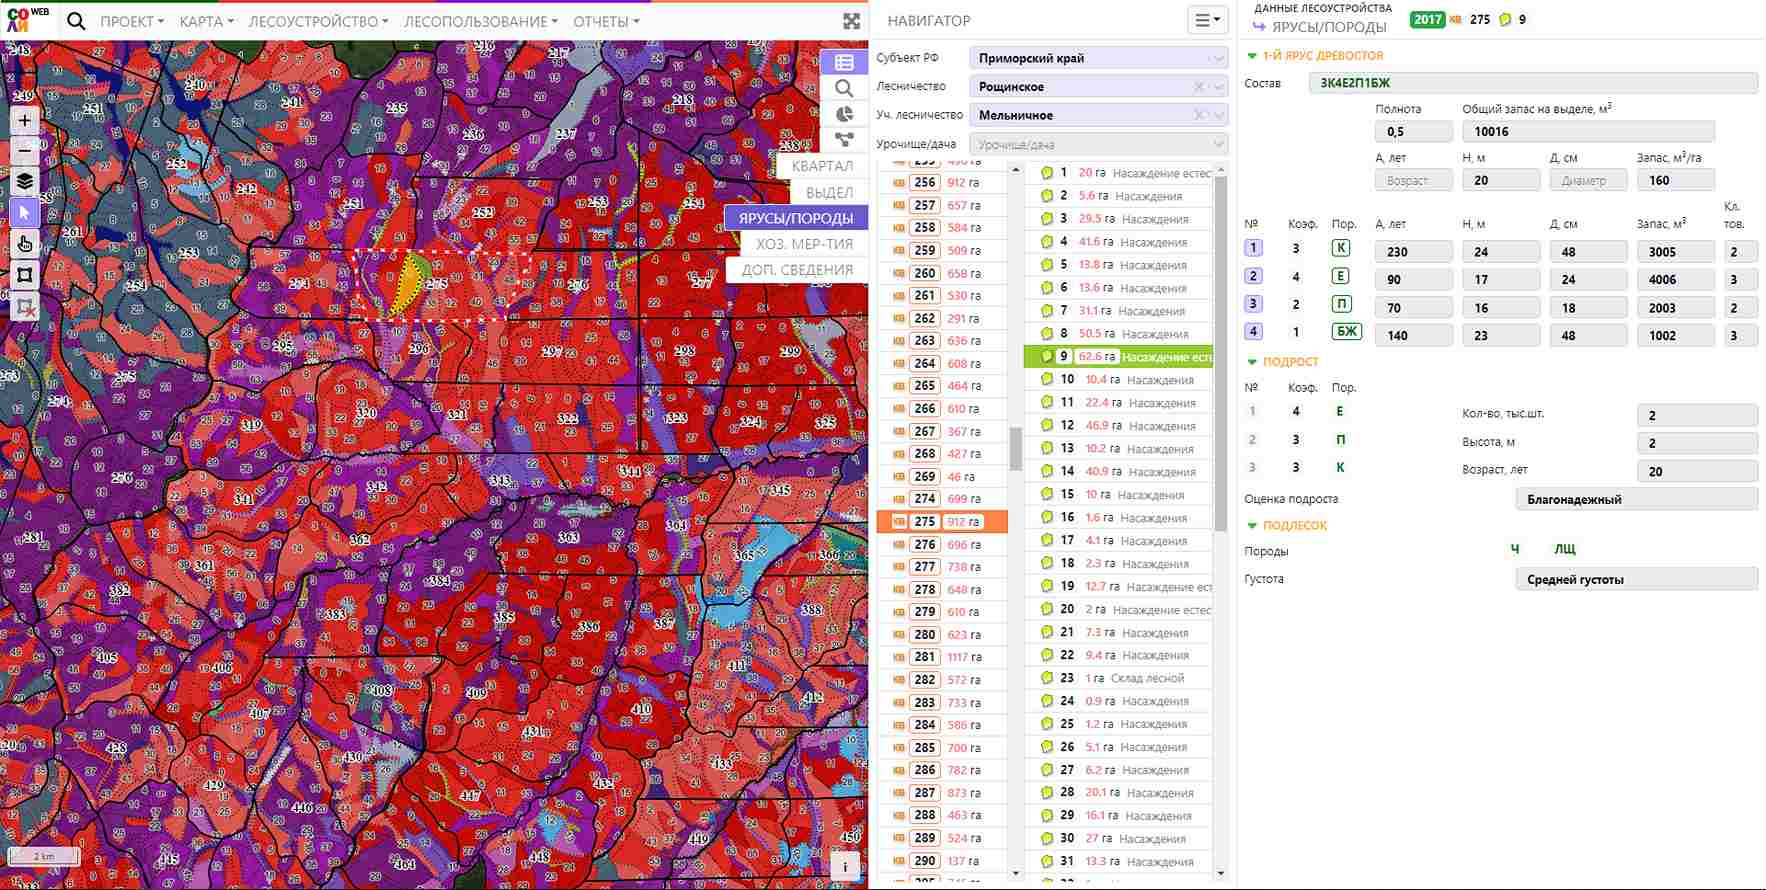Viewport: 1766px width, 890px height.
Task: Click the back arrow beside ЯРУСЫ/ПОРОДЫ header
Action: (1258, 27)
